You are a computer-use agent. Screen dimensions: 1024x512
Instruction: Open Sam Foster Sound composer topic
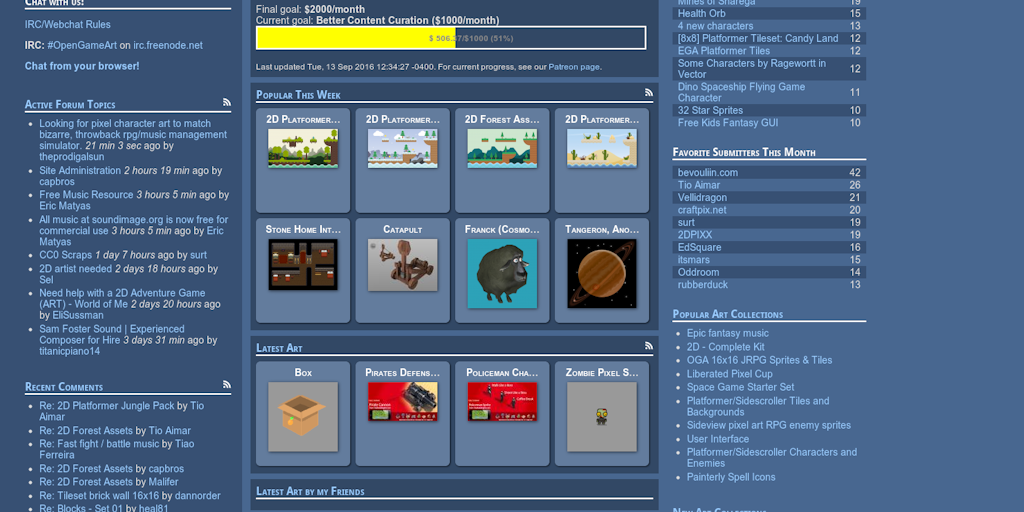112,334
